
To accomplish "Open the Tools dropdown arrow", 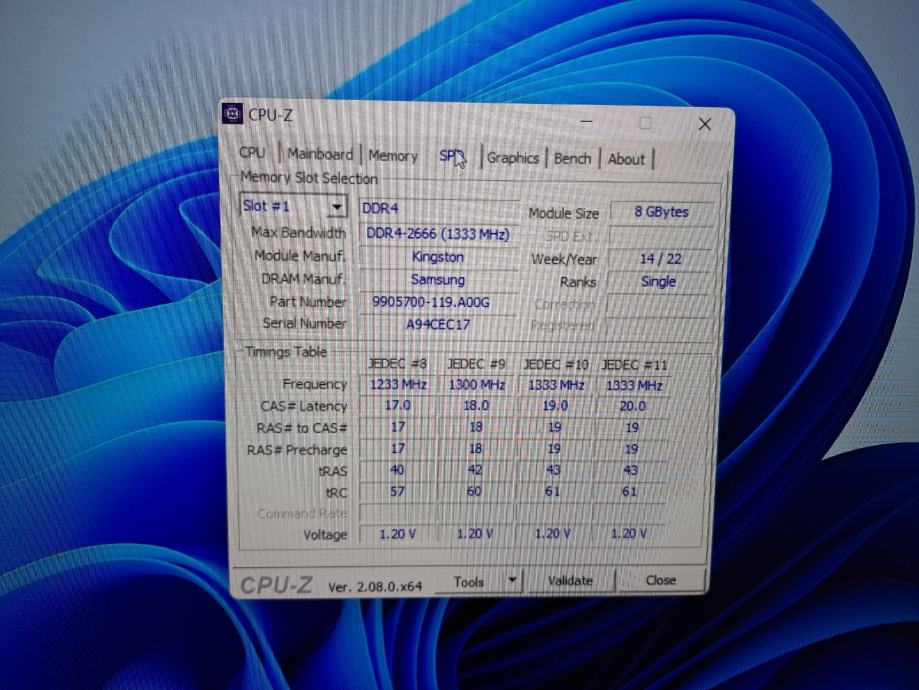I will (512, 580).
